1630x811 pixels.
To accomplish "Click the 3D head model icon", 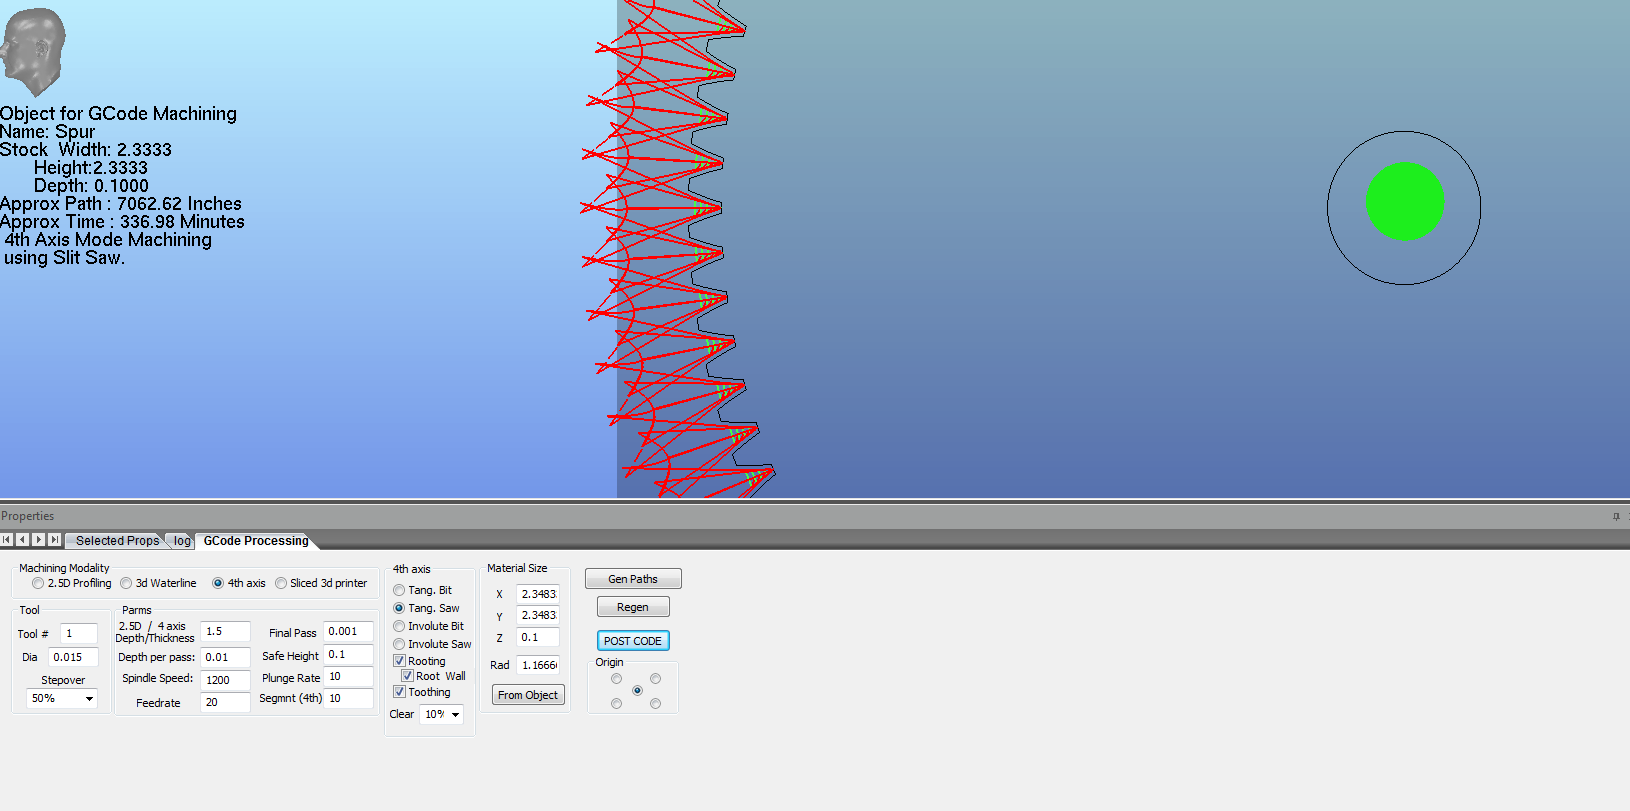I will [33, 51].
